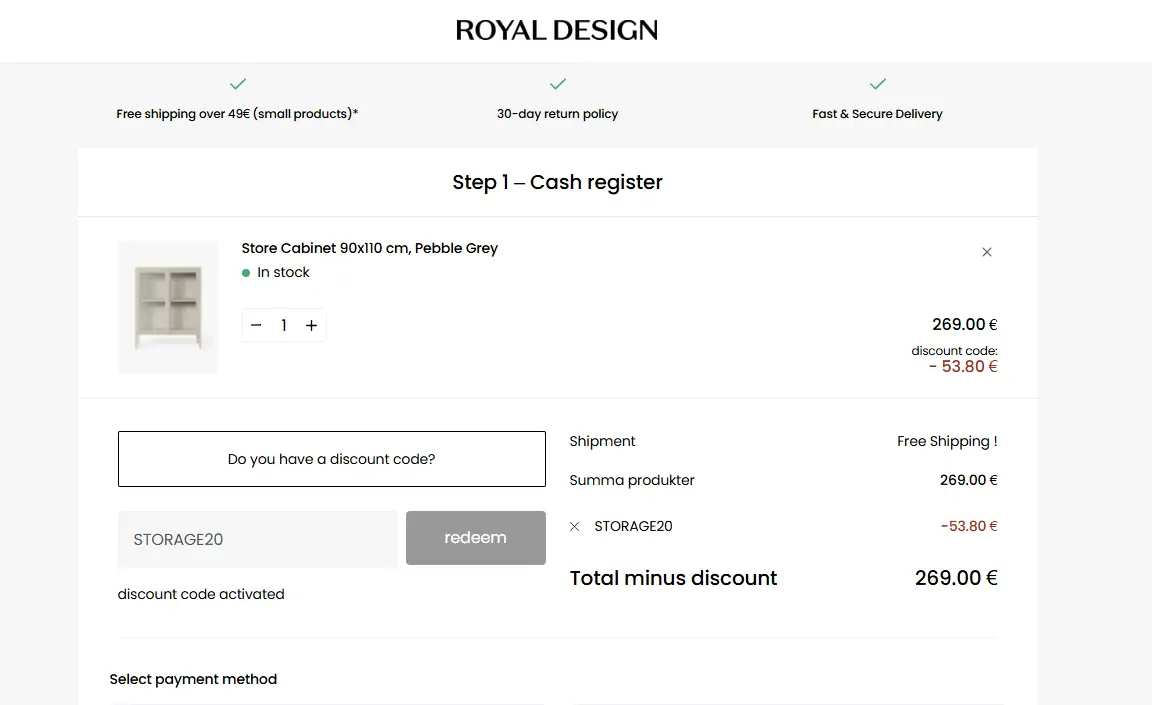The height and width of the screenshot is (705, 1152).
Task: Click the quantity number between minus and plus
Action: click(x=284, y=325)
